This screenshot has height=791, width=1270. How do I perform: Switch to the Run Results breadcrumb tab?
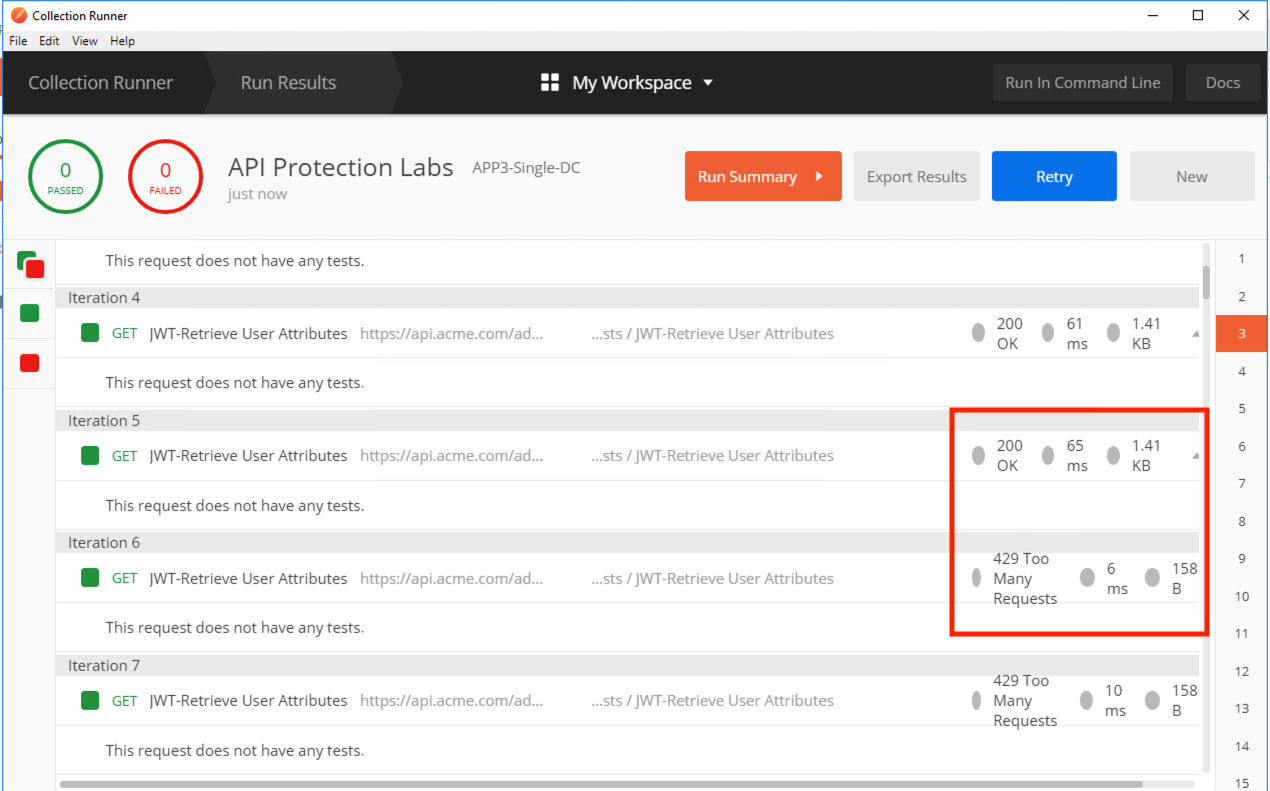coord(288,83)
